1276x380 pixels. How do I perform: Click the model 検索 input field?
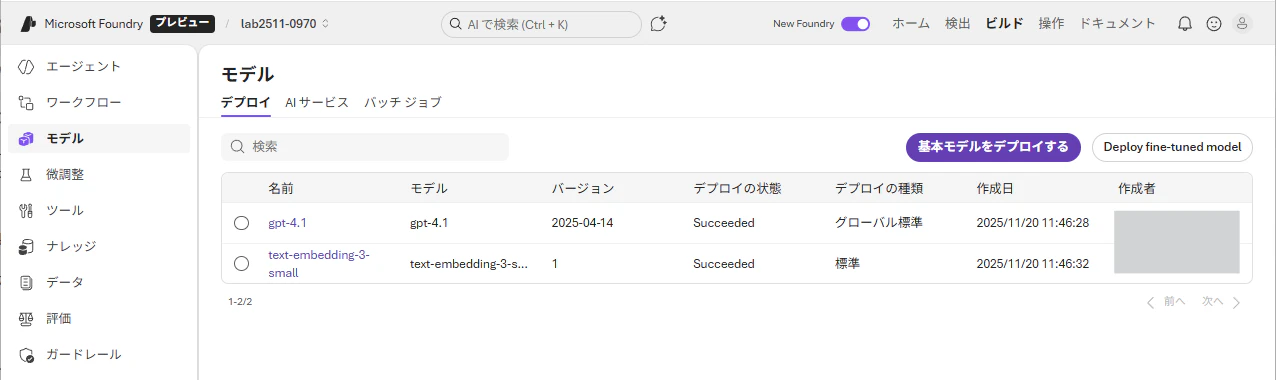365,147
